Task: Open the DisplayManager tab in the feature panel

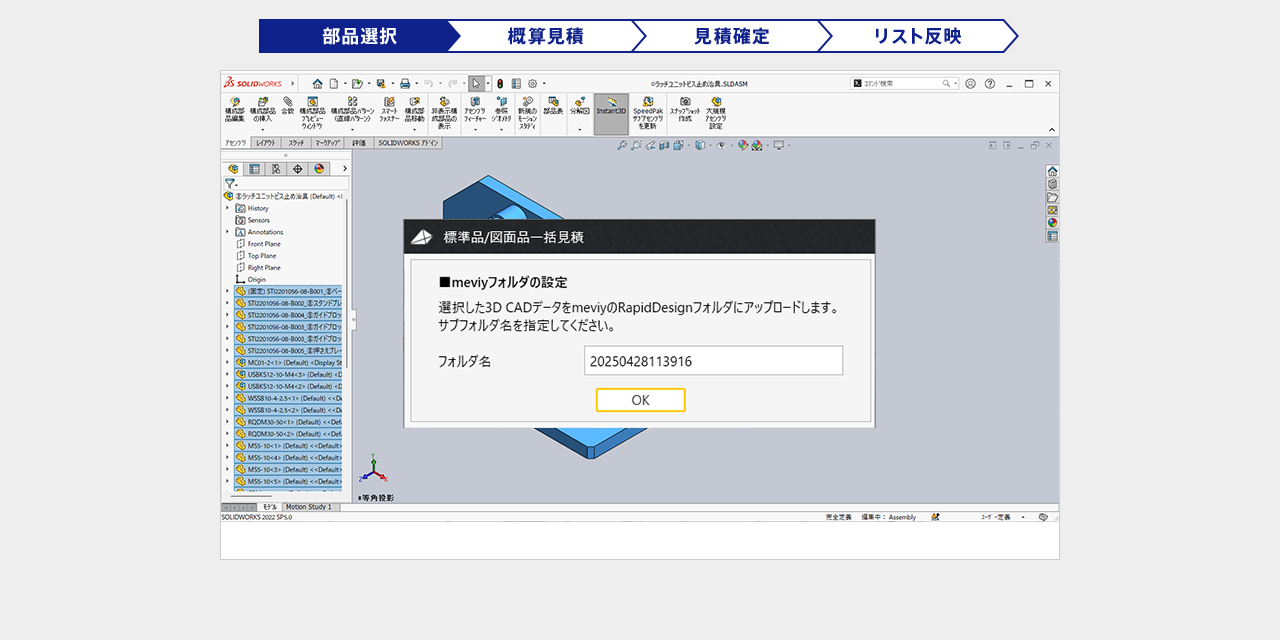Action: pos(319,169)
